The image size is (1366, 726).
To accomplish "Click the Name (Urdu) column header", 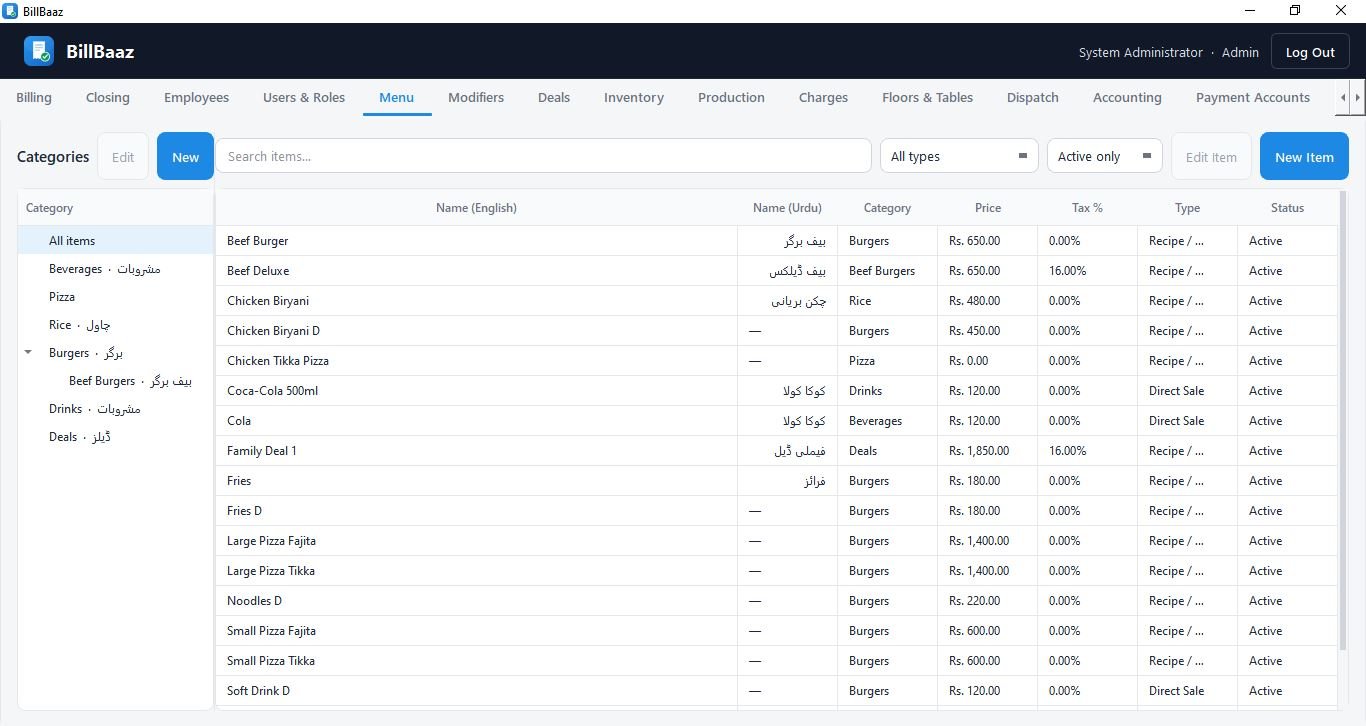I will [x=787, y=208].
